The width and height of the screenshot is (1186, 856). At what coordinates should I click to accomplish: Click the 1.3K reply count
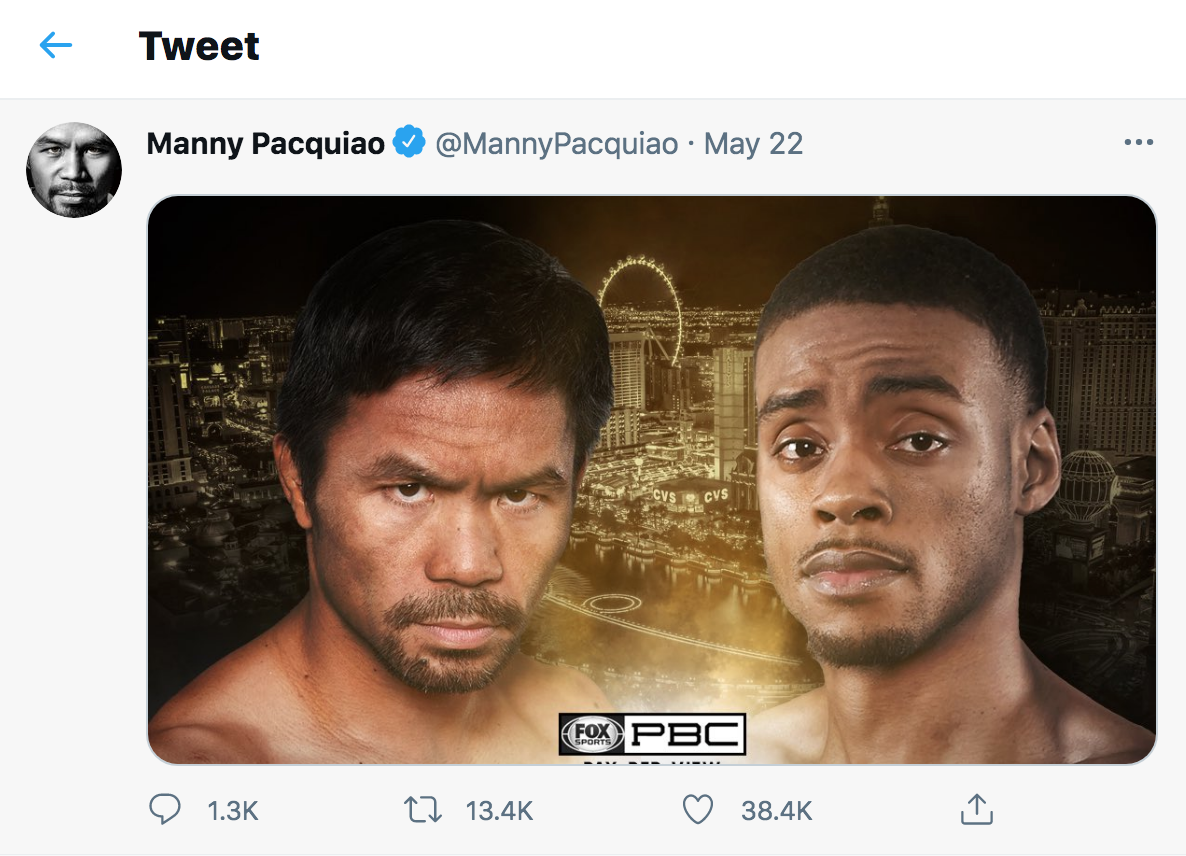233,810
